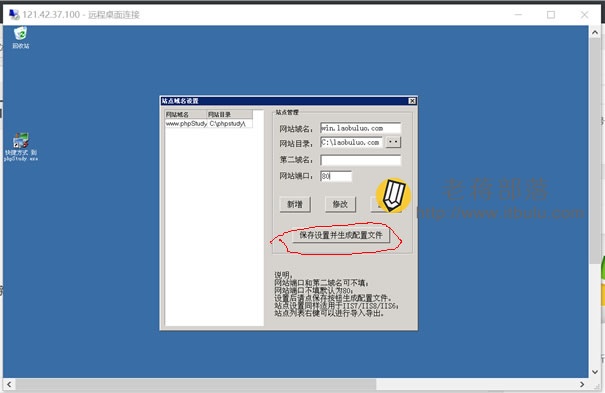Screen dimensions: 605x393
Task: Focus the 网站域名 input field
Action: point(360,128)
